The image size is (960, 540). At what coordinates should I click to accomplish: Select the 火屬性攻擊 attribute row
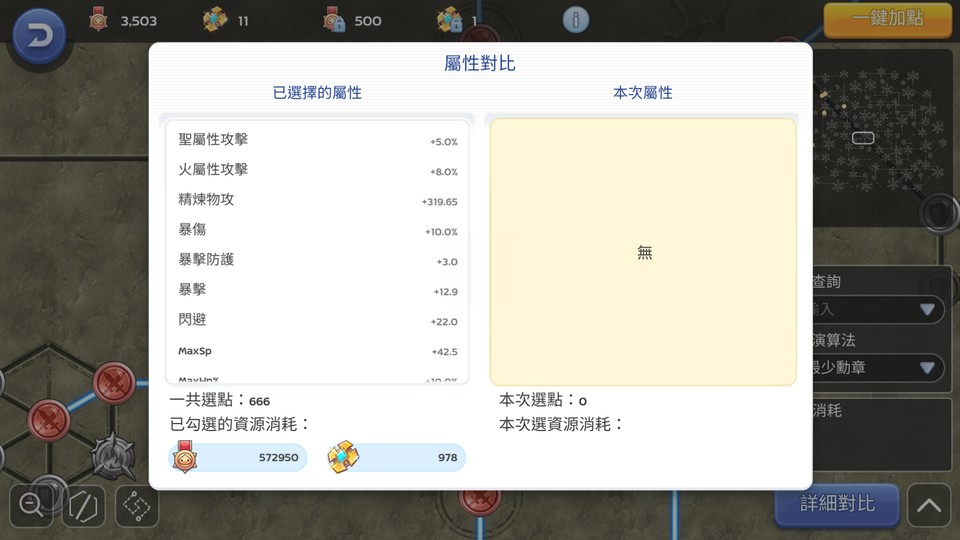317,170
